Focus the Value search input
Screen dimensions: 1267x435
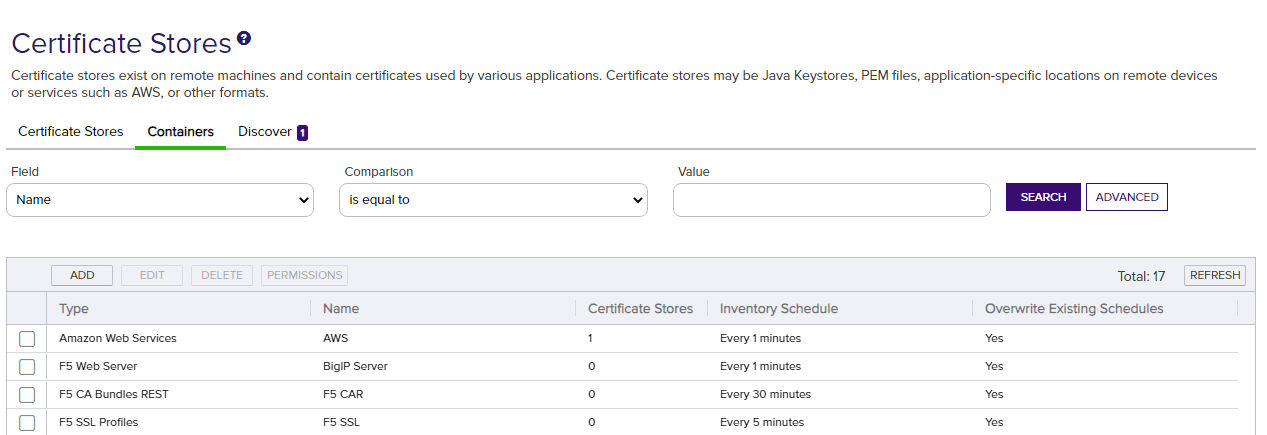(x=832, y=200)
